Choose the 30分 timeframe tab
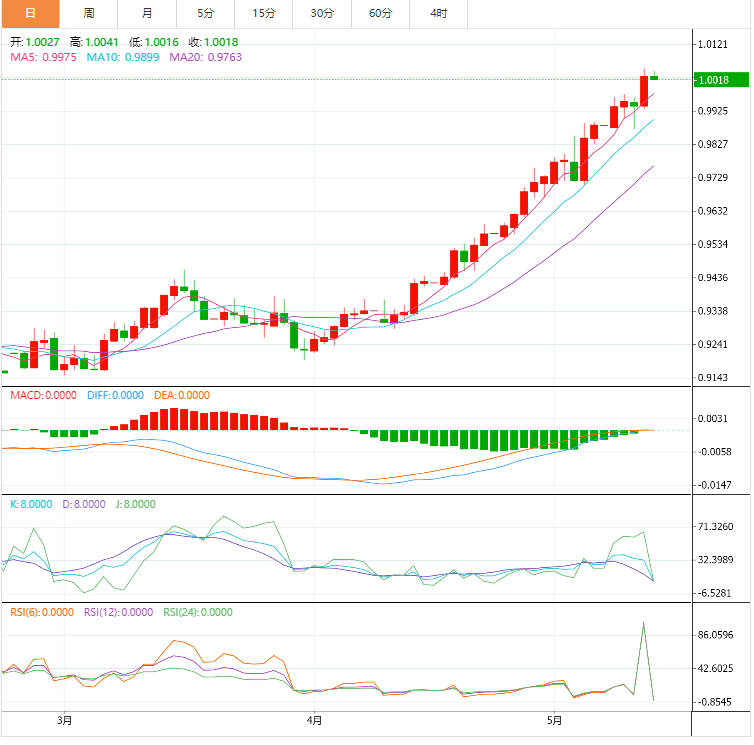The height and width of the screenshot is (745, 754). tap(322, 13)
